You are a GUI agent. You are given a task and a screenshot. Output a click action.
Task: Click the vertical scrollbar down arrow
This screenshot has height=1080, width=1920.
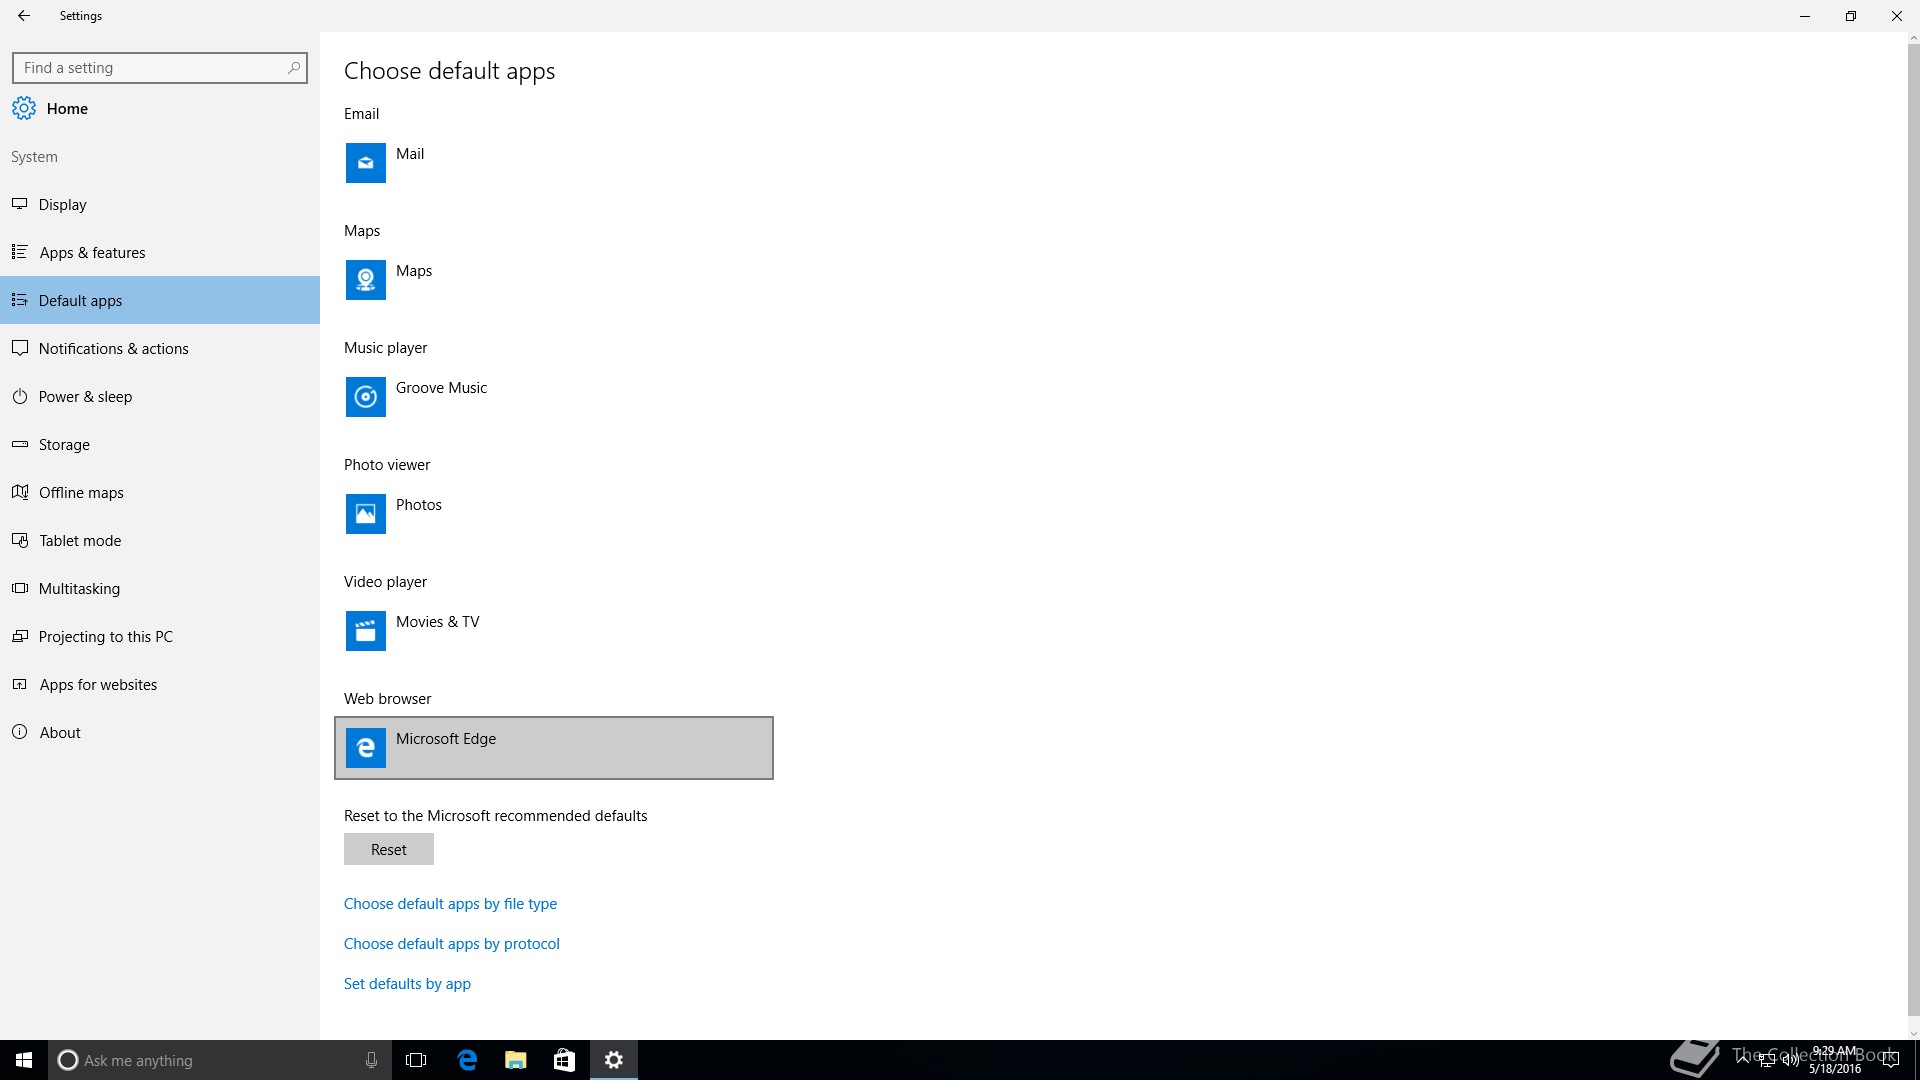[1913, 1034]
